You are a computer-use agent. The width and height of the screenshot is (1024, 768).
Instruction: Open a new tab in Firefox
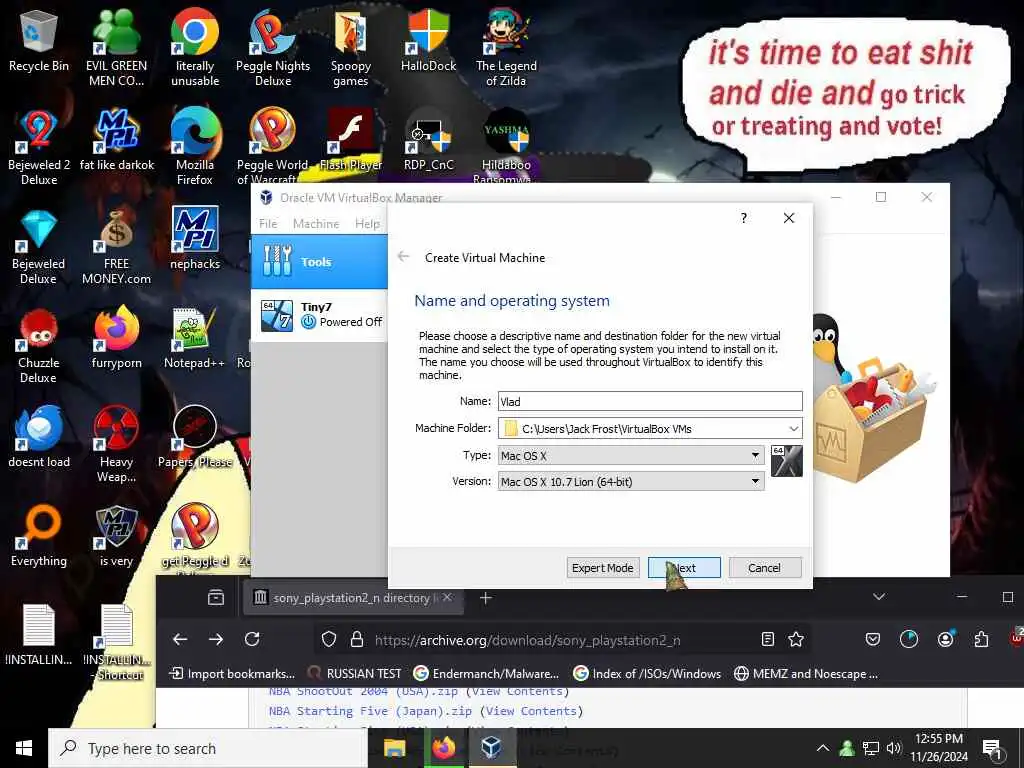(485, 598)
